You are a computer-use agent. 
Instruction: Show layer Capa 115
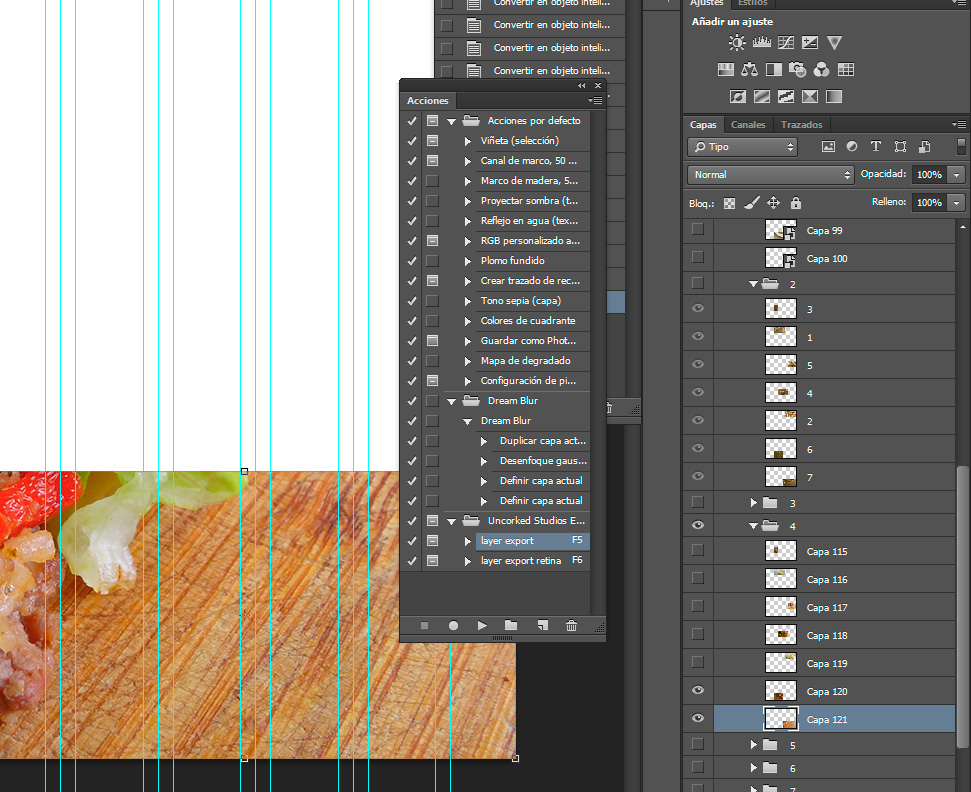coord(698,550)
